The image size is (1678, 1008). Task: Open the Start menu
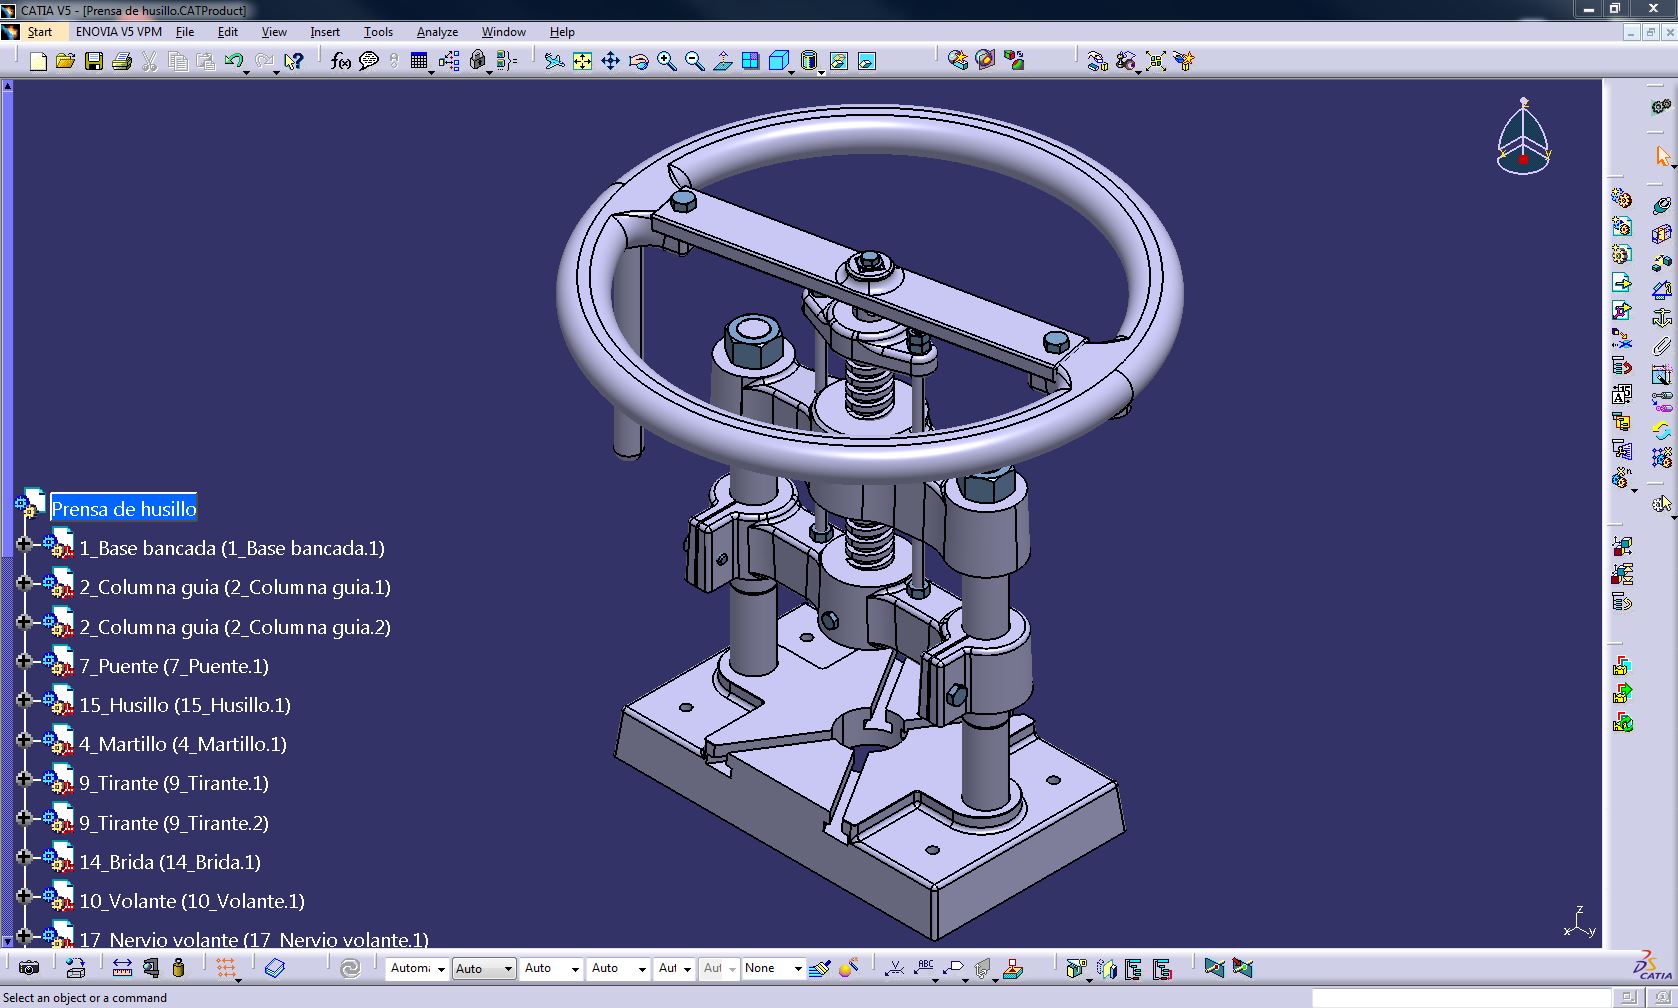tap(39, 32)
